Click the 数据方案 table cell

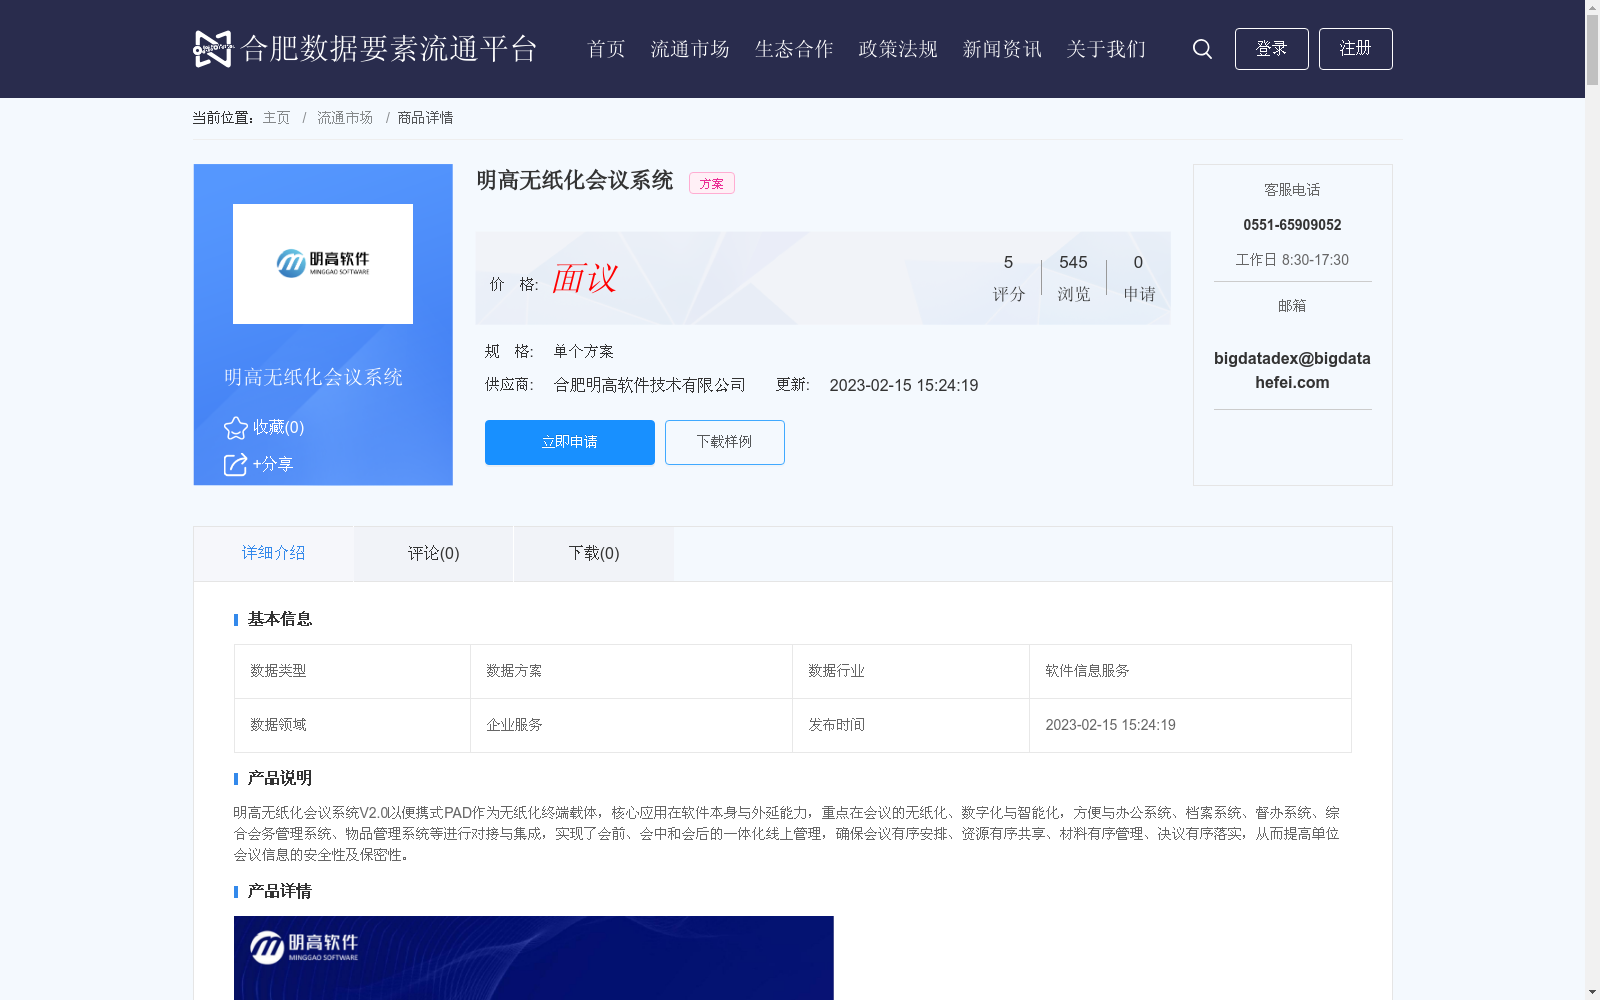tap(631, 671)
